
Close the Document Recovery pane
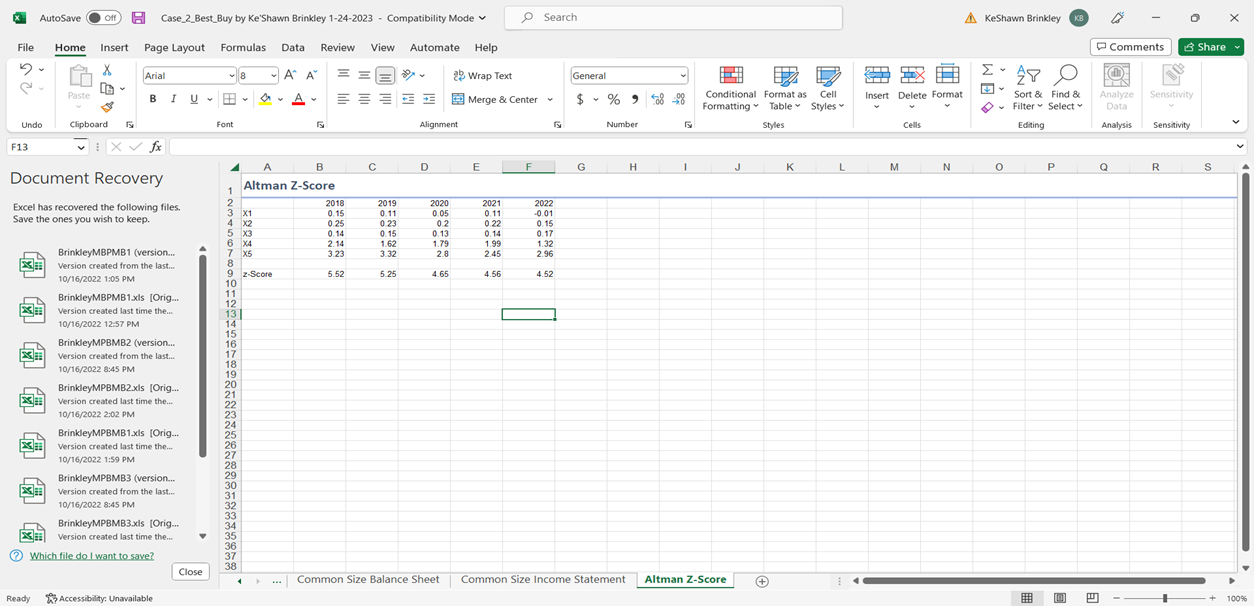tap(190, 571)
